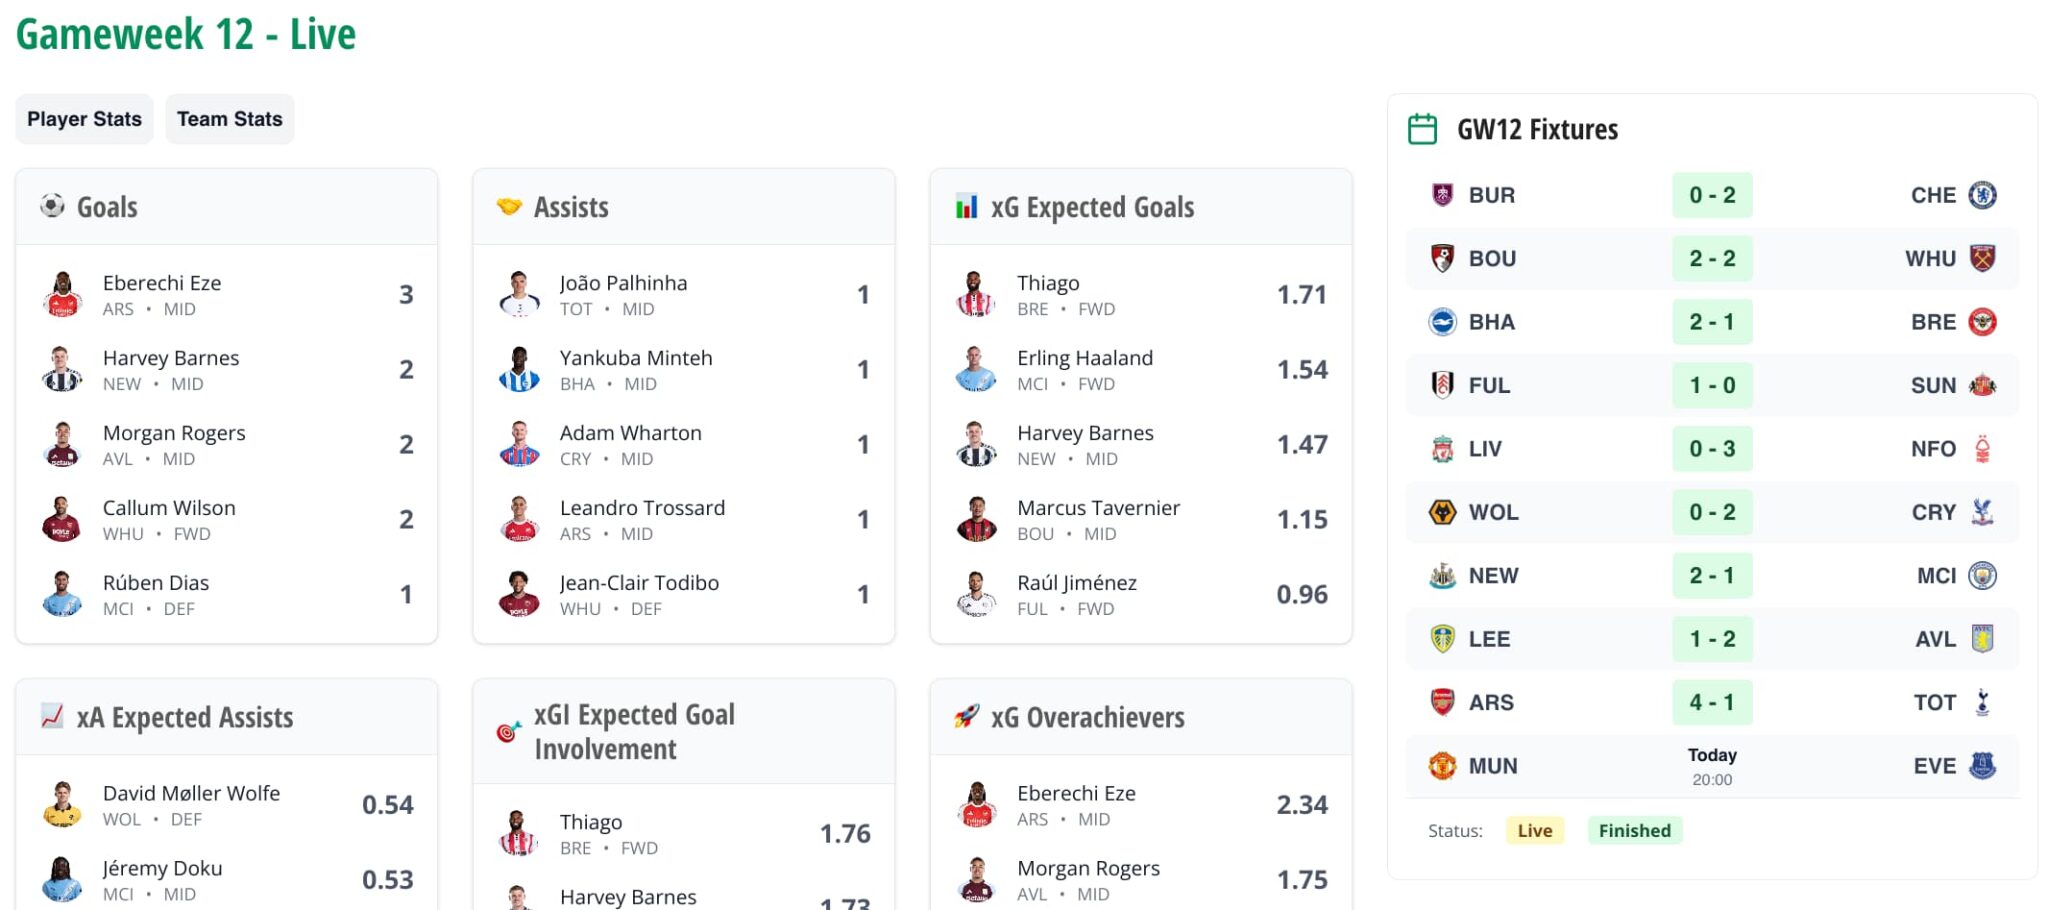The image size is (2048, 910).
Task: Toggle the Finished status filter
Action: pos(1634,830)
